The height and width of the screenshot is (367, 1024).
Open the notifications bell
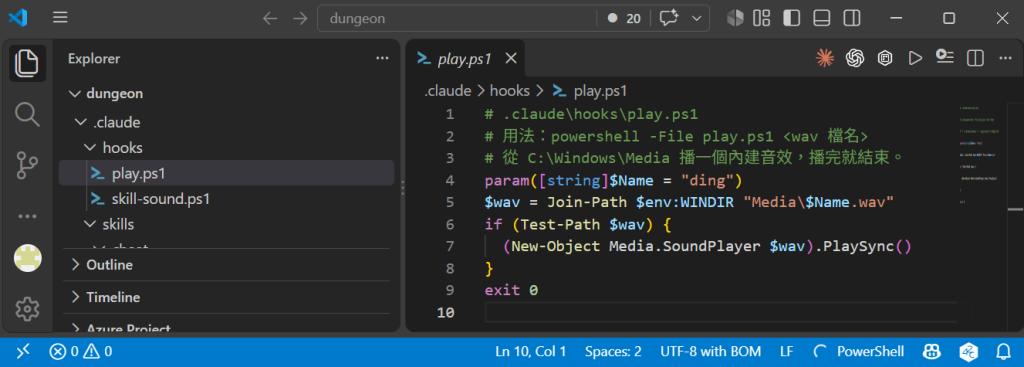pos(1003,352)
